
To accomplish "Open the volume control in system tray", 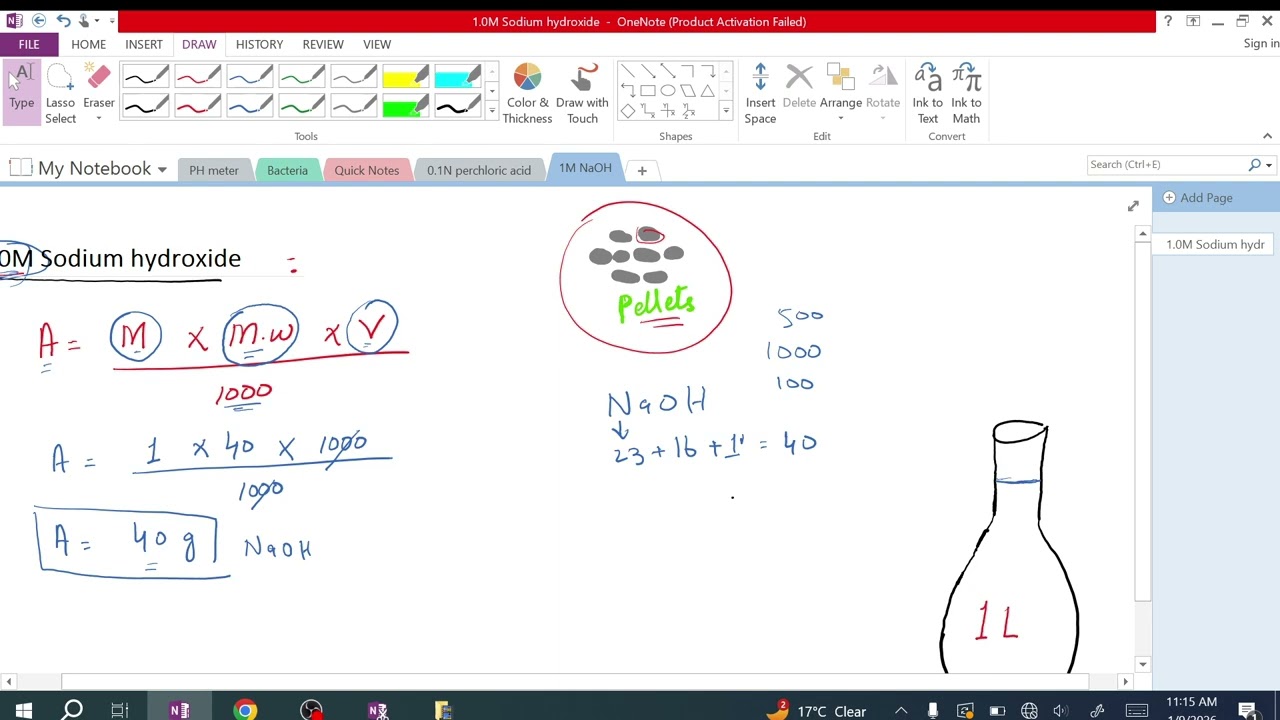I will [x=1061, y=711].
